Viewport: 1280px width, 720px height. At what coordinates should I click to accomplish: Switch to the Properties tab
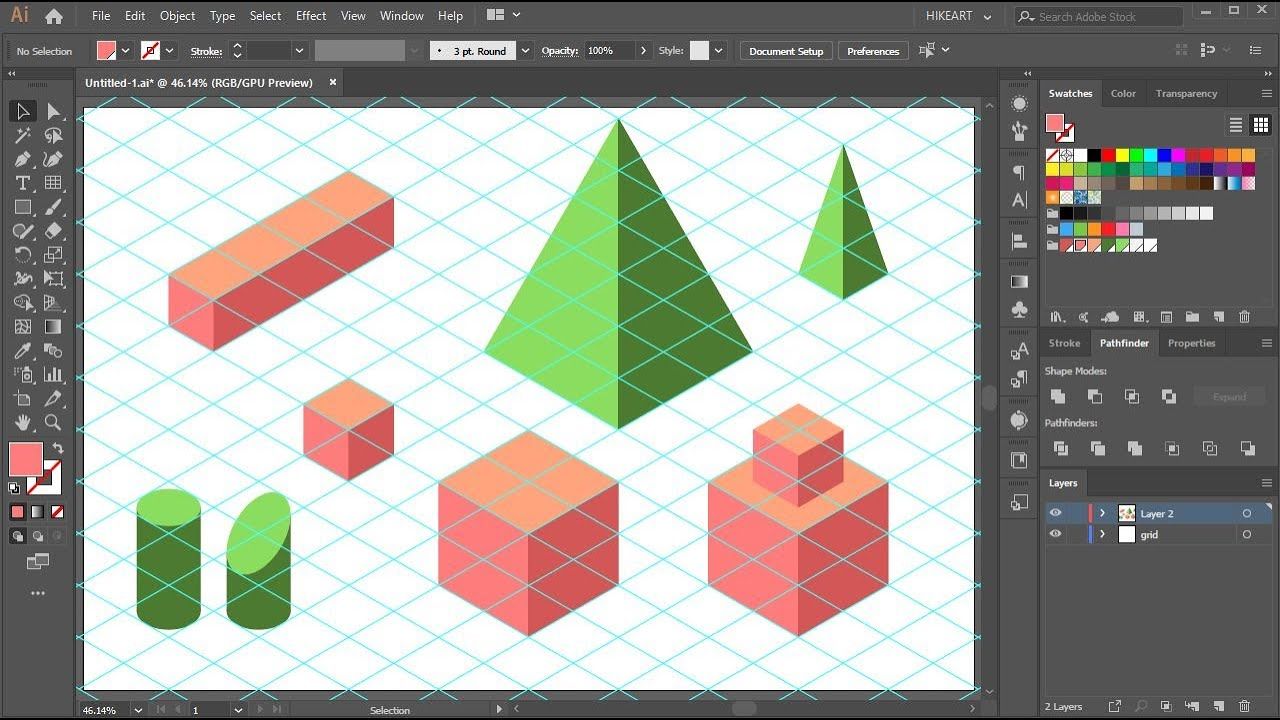click(1191, 343)
